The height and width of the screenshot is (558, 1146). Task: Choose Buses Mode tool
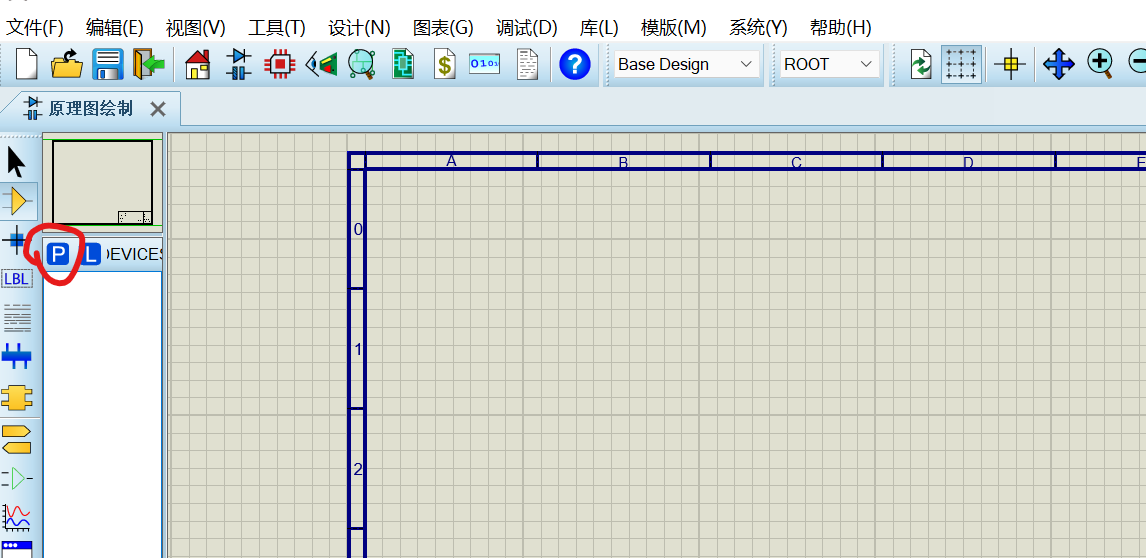coord(17,358)
